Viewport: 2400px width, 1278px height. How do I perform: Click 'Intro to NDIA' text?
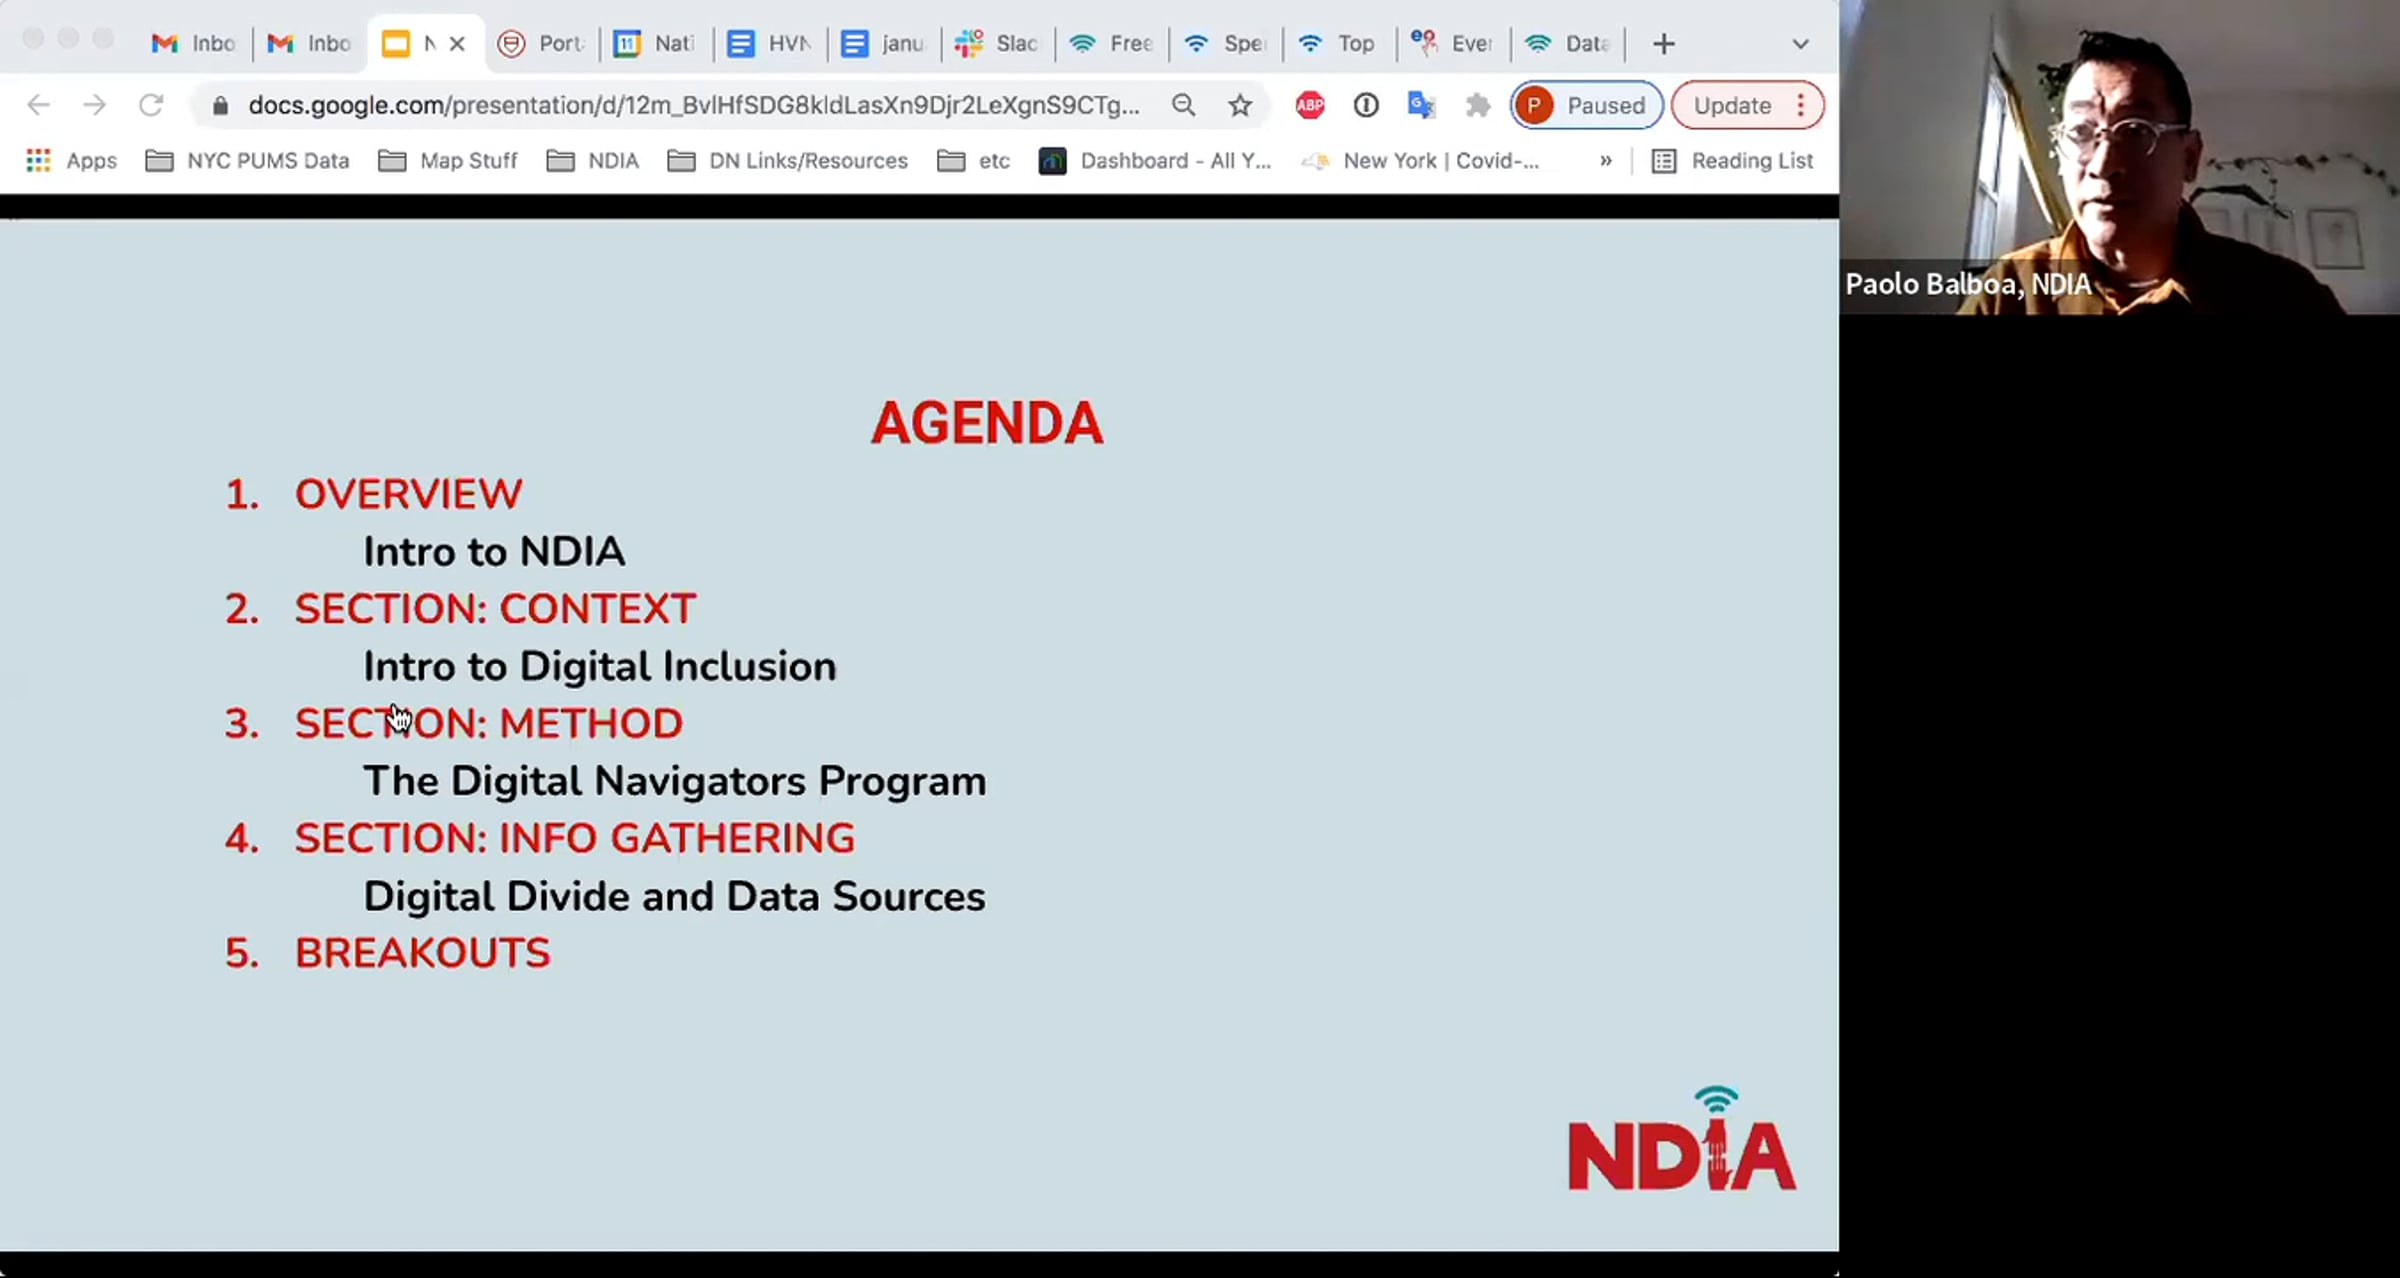pyautogui.click(x=494, y=552)
